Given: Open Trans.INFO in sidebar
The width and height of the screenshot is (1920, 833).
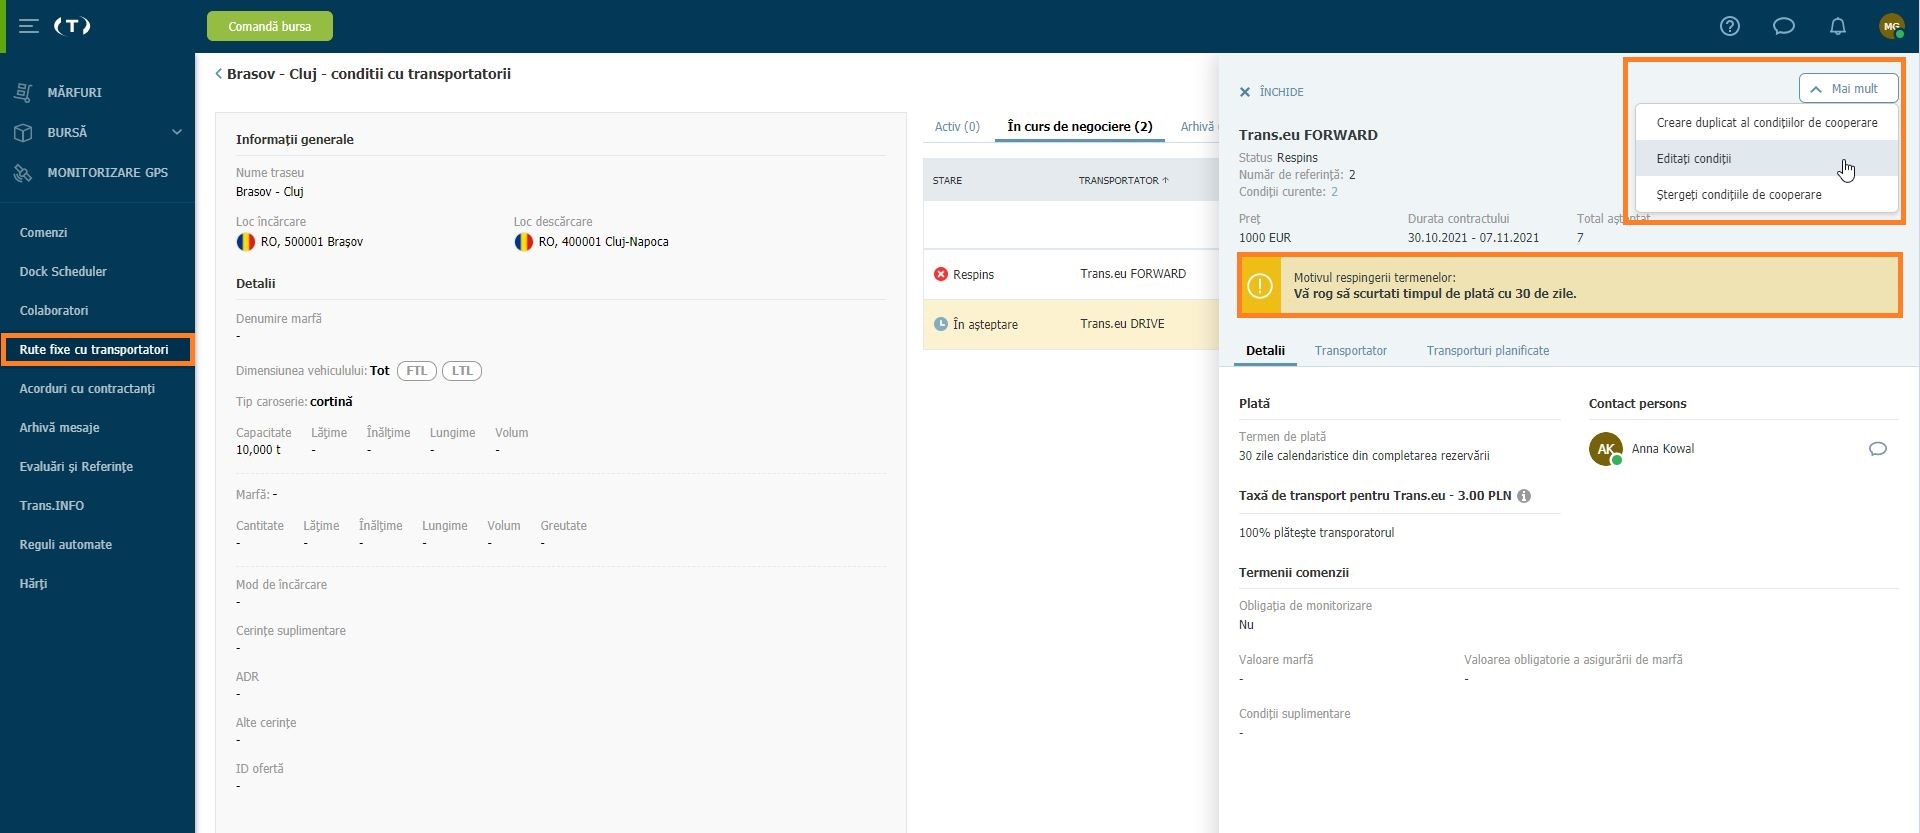Looking at the screenshot, I should click(x=52, y=506).
